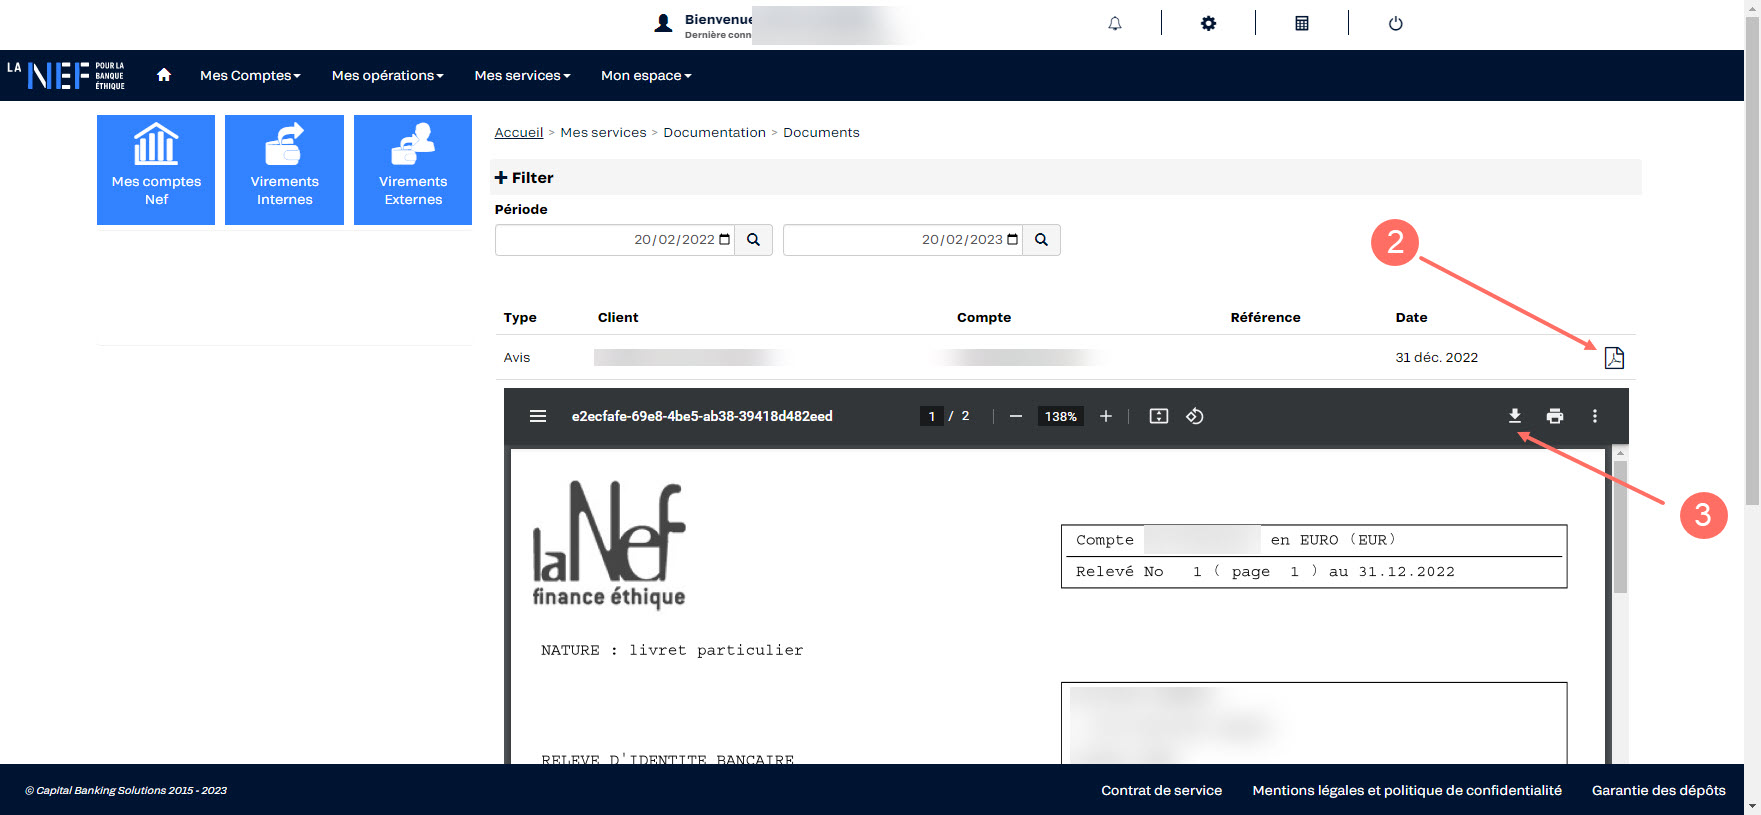
Task: Click the 31 déc. 2022 date cell
Action: click(x=1436, y=357)
